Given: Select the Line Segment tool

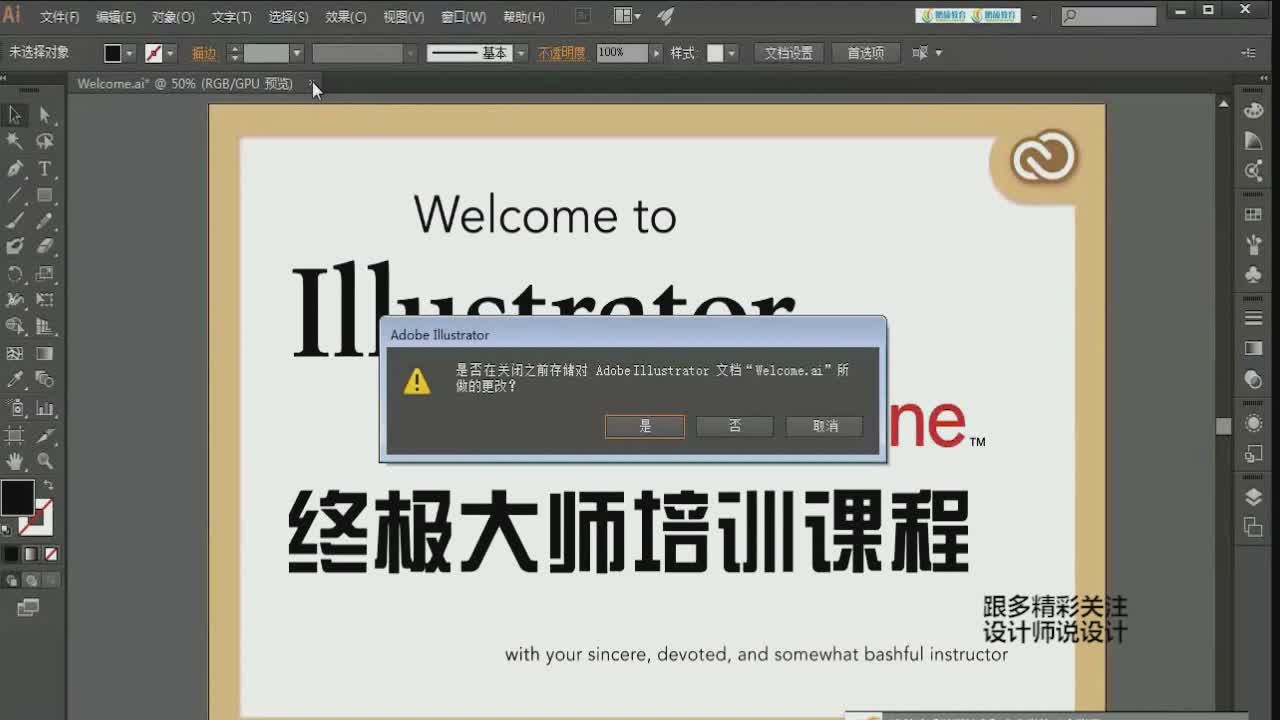Looking at the screenshot, I should 15,195.
